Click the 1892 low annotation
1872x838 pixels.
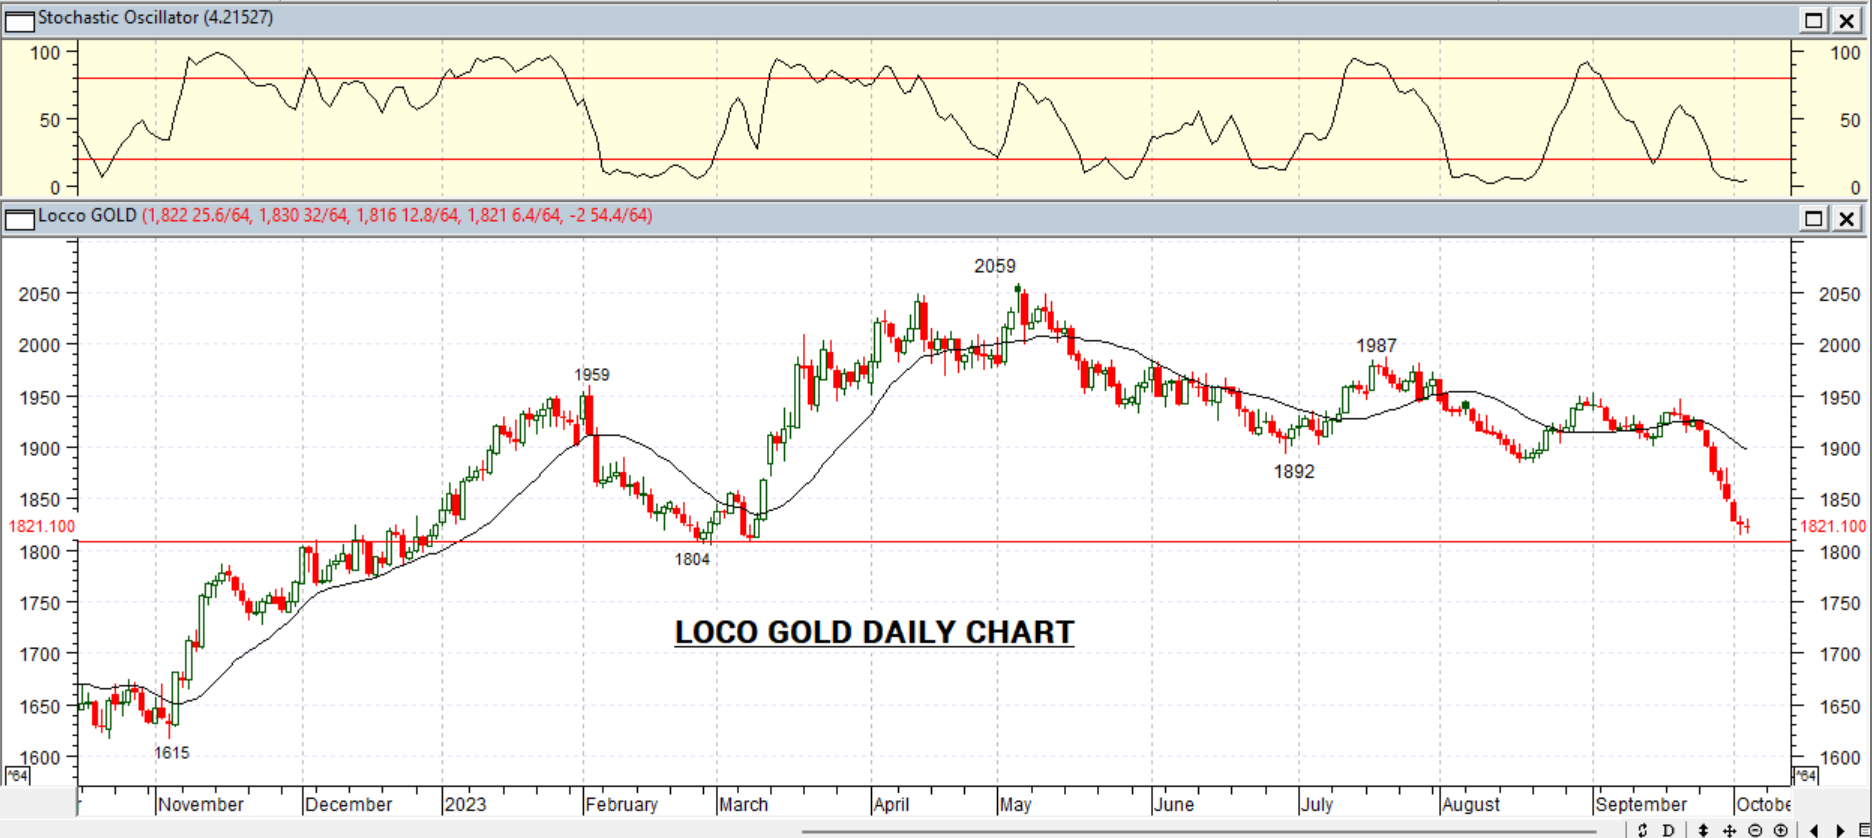pyautogui.click(x=1294, y=472)
